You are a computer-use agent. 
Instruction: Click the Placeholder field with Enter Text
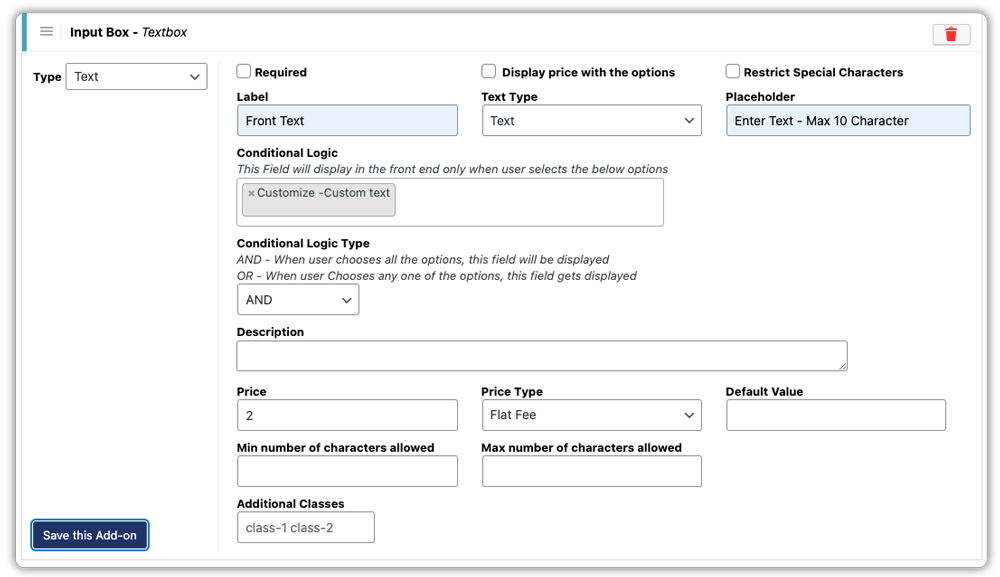848,120
